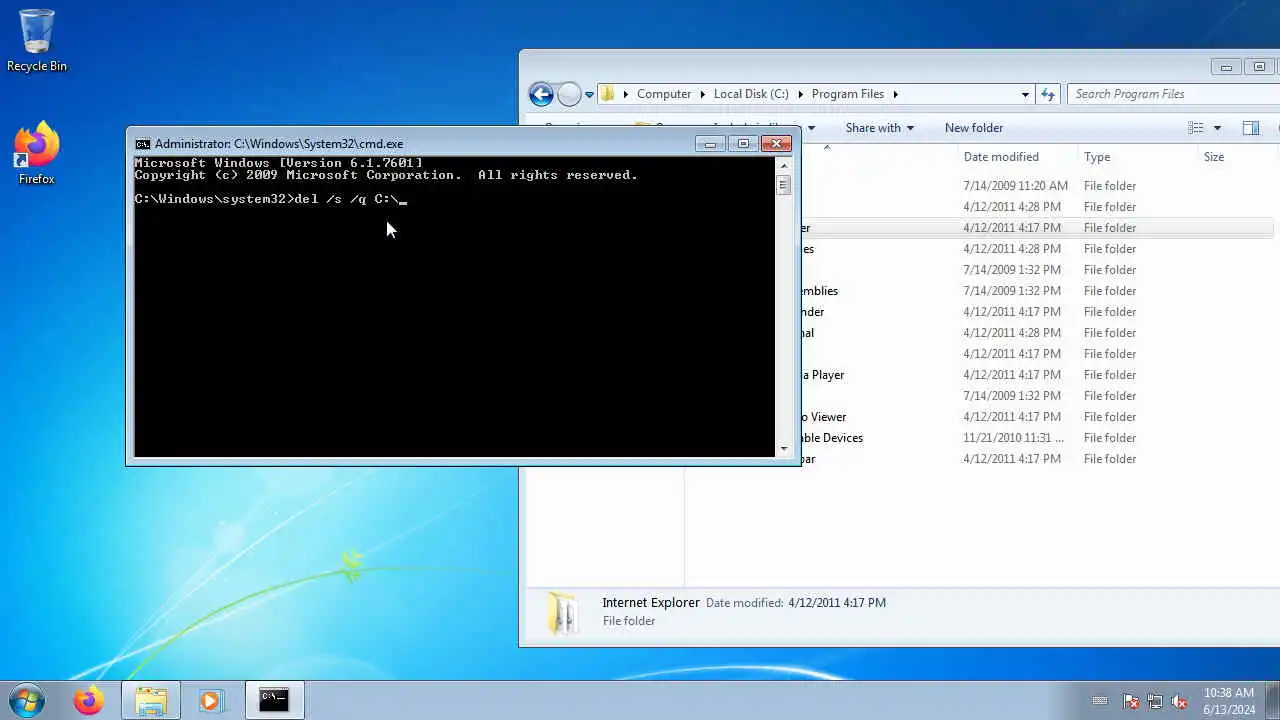Focus the Search Program Files box
Viewport: 1280px width, 720px height.
(1172, 94)
